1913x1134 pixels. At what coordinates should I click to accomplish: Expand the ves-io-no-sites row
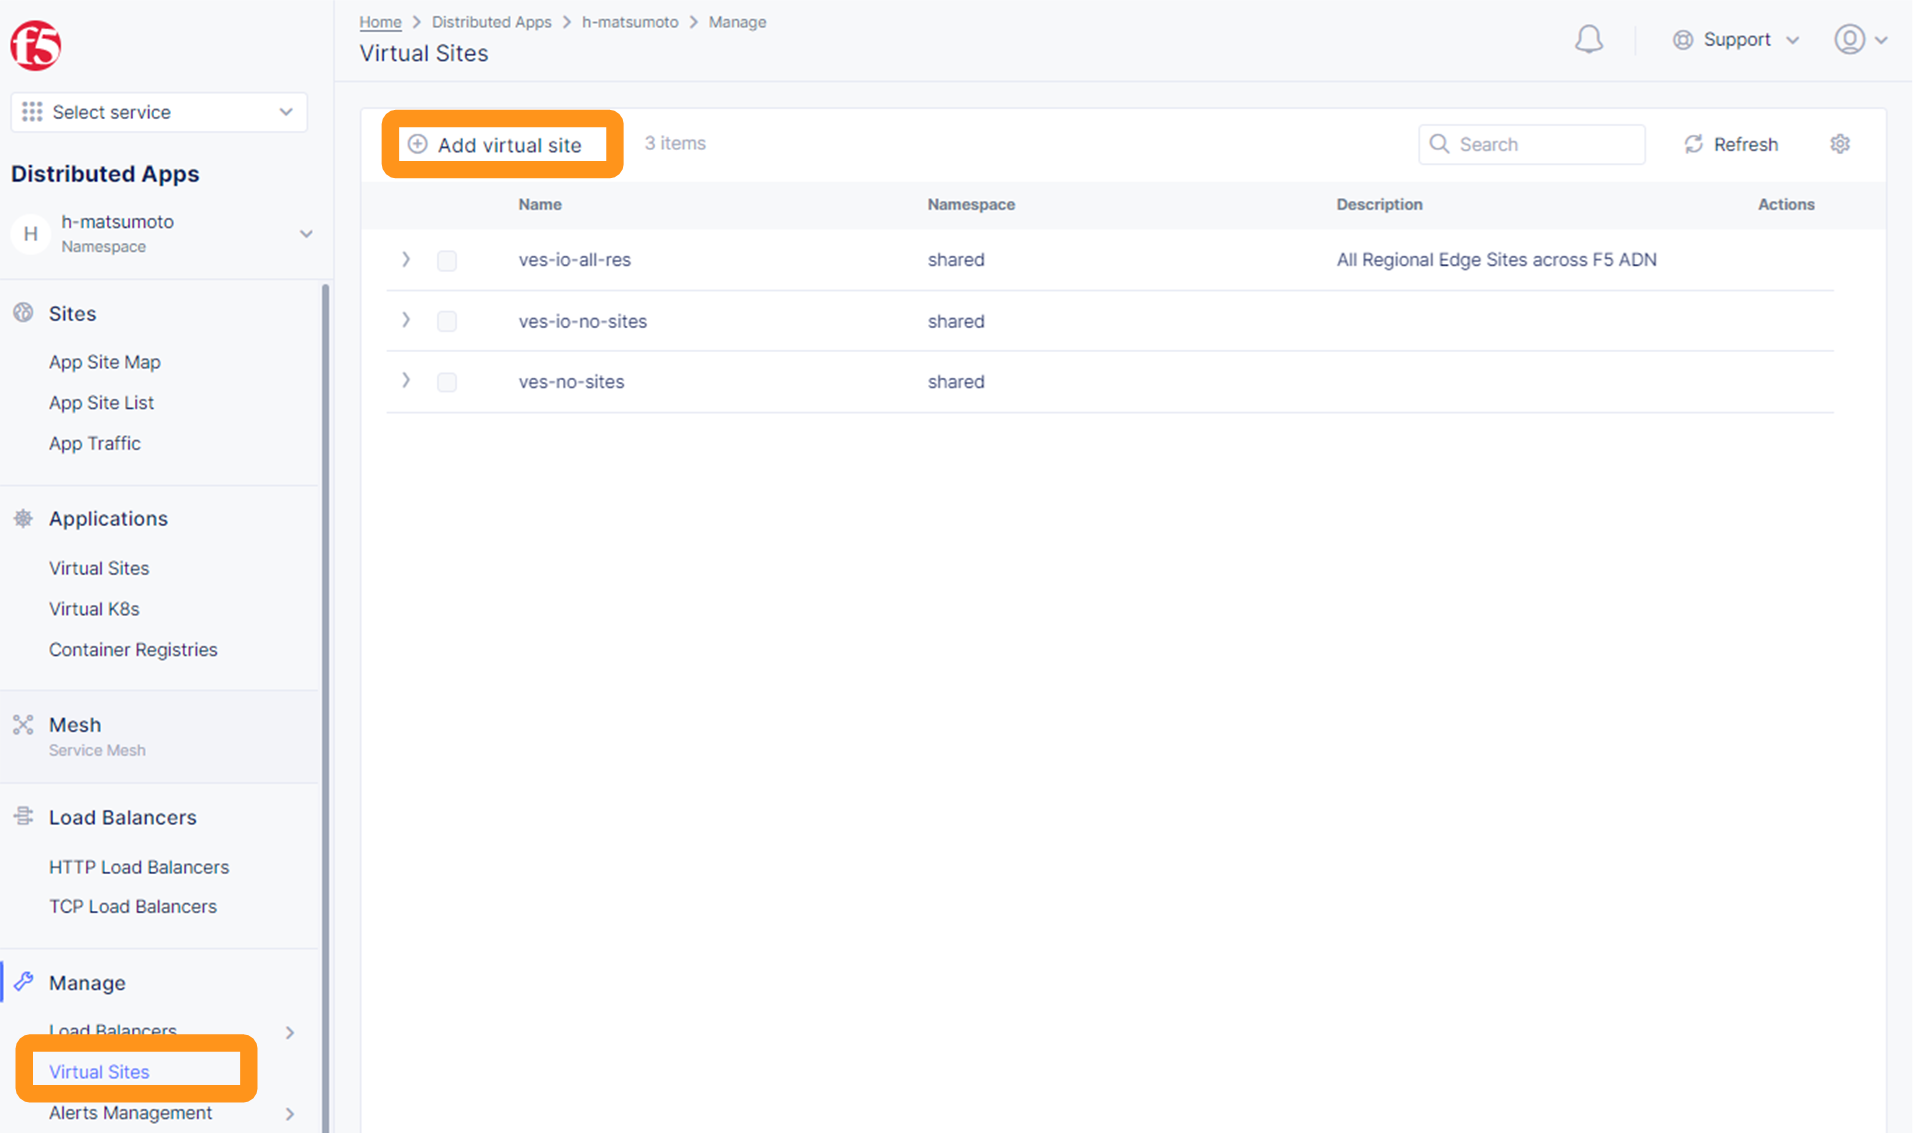tap(406, 320)
